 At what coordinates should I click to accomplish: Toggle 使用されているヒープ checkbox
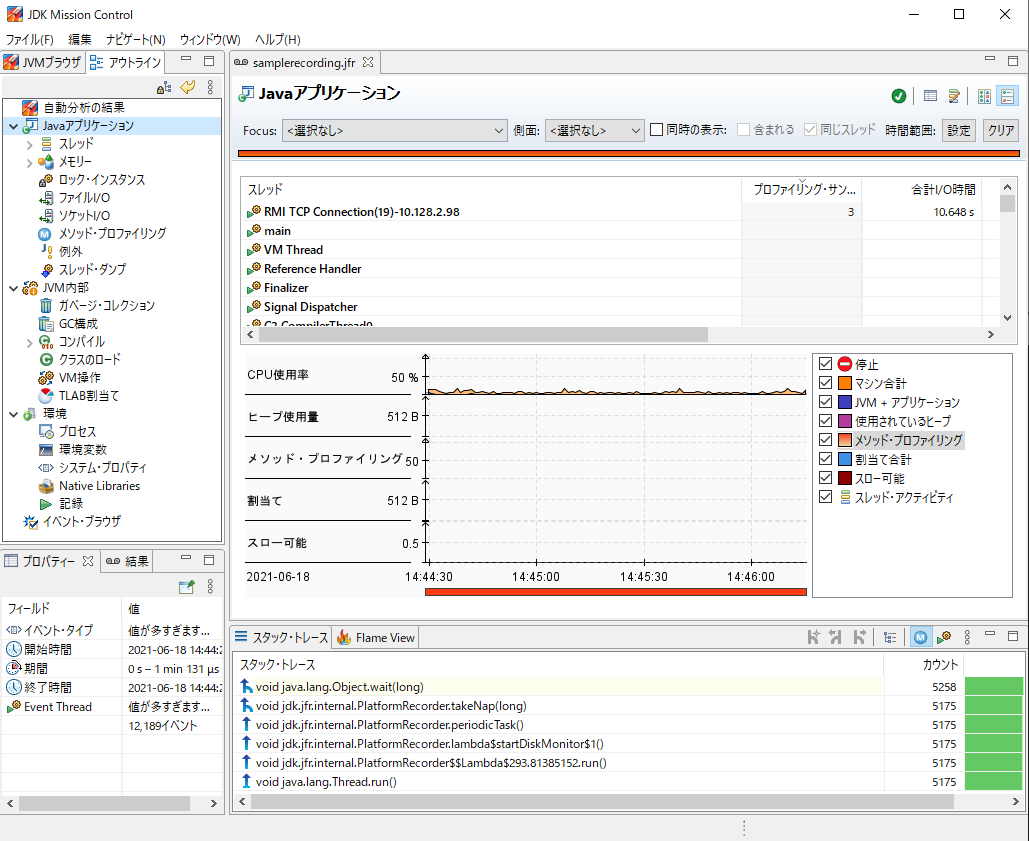(826, 420)
